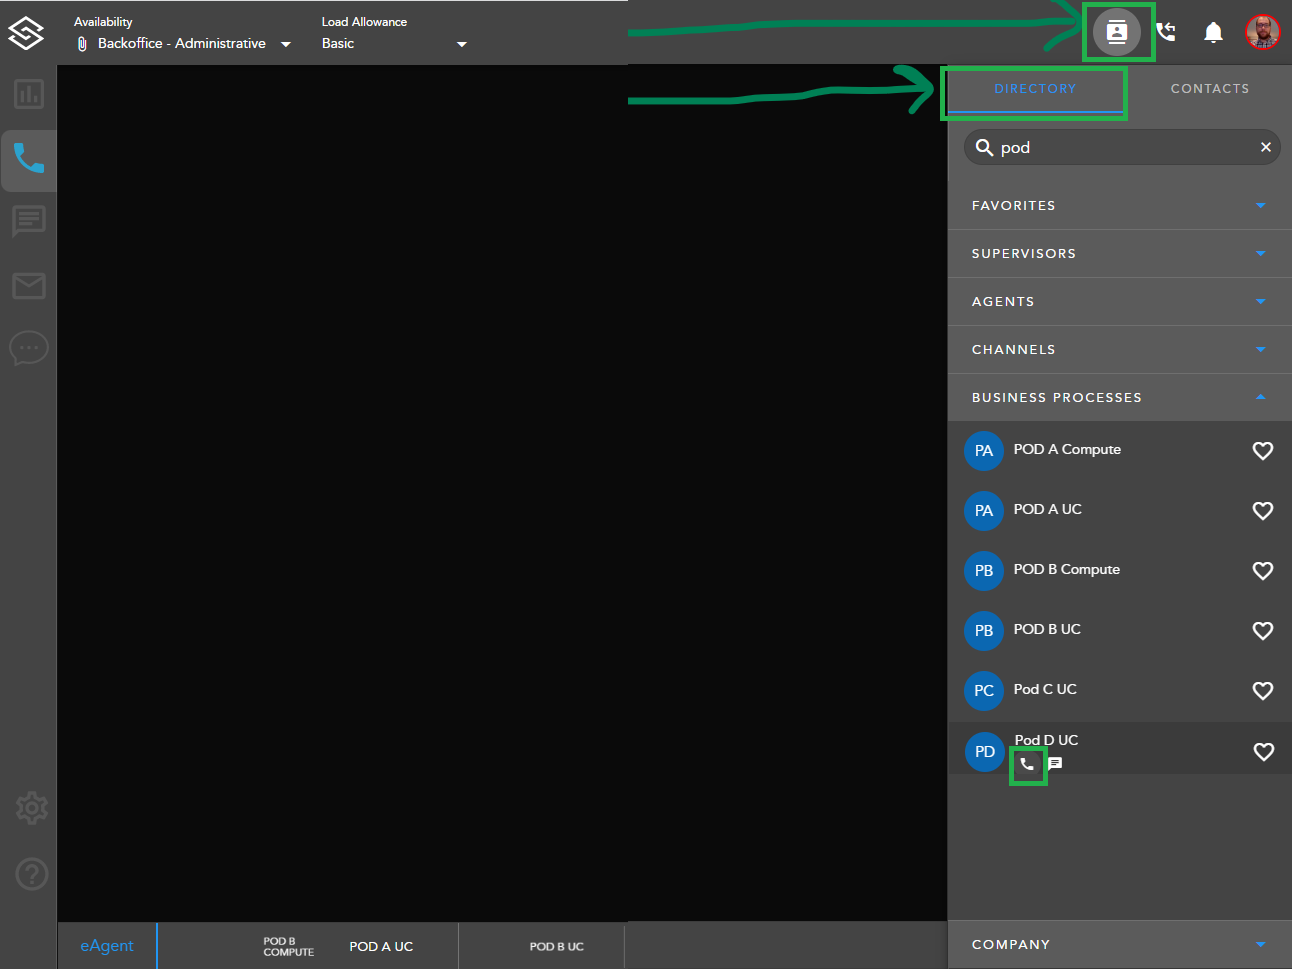
Task: Mark Pod C UC as favorite
Action: pos(1262,691)
